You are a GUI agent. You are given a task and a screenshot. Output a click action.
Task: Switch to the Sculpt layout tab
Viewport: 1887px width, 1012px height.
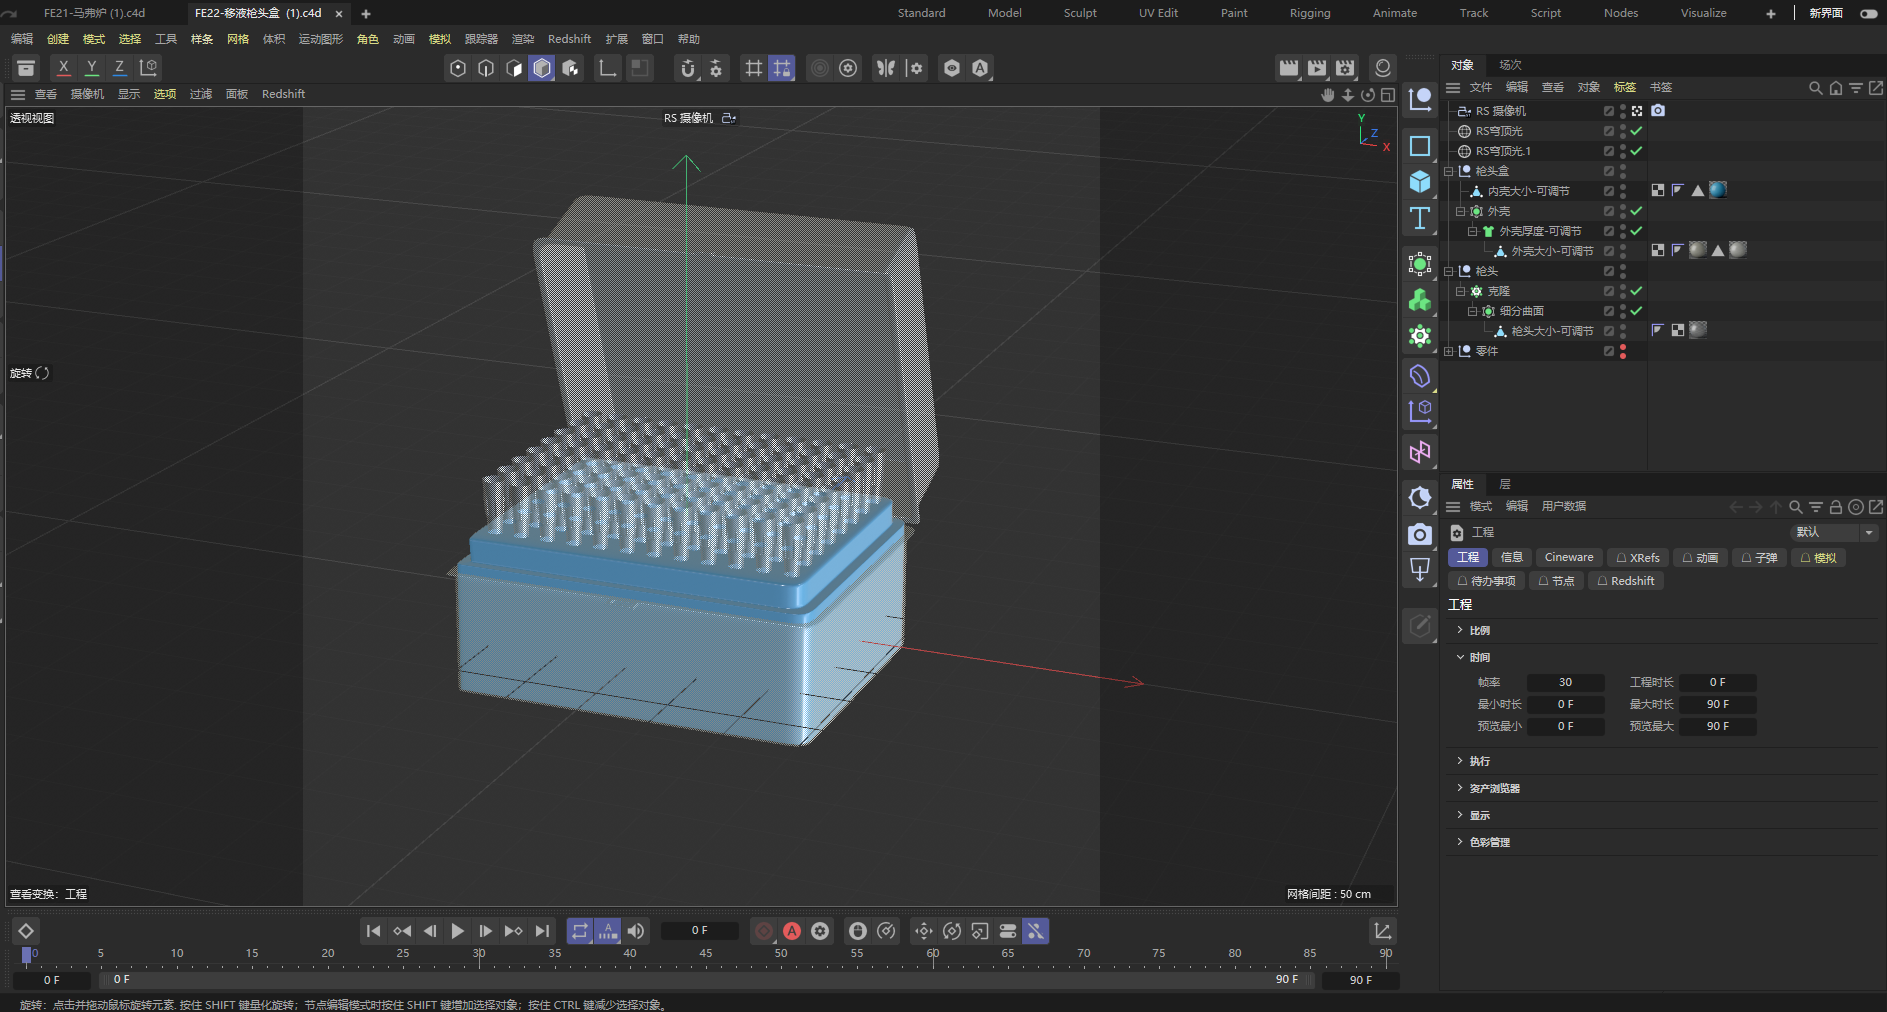[1080, 13]
